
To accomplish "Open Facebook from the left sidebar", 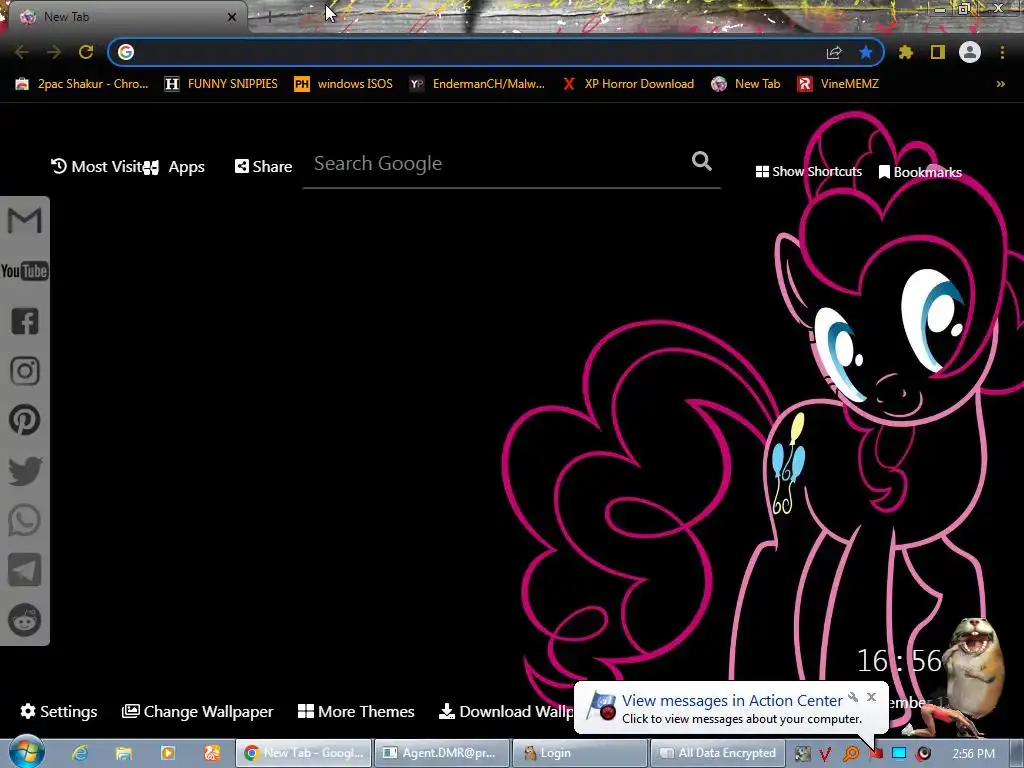I will [x=25, y=321].
